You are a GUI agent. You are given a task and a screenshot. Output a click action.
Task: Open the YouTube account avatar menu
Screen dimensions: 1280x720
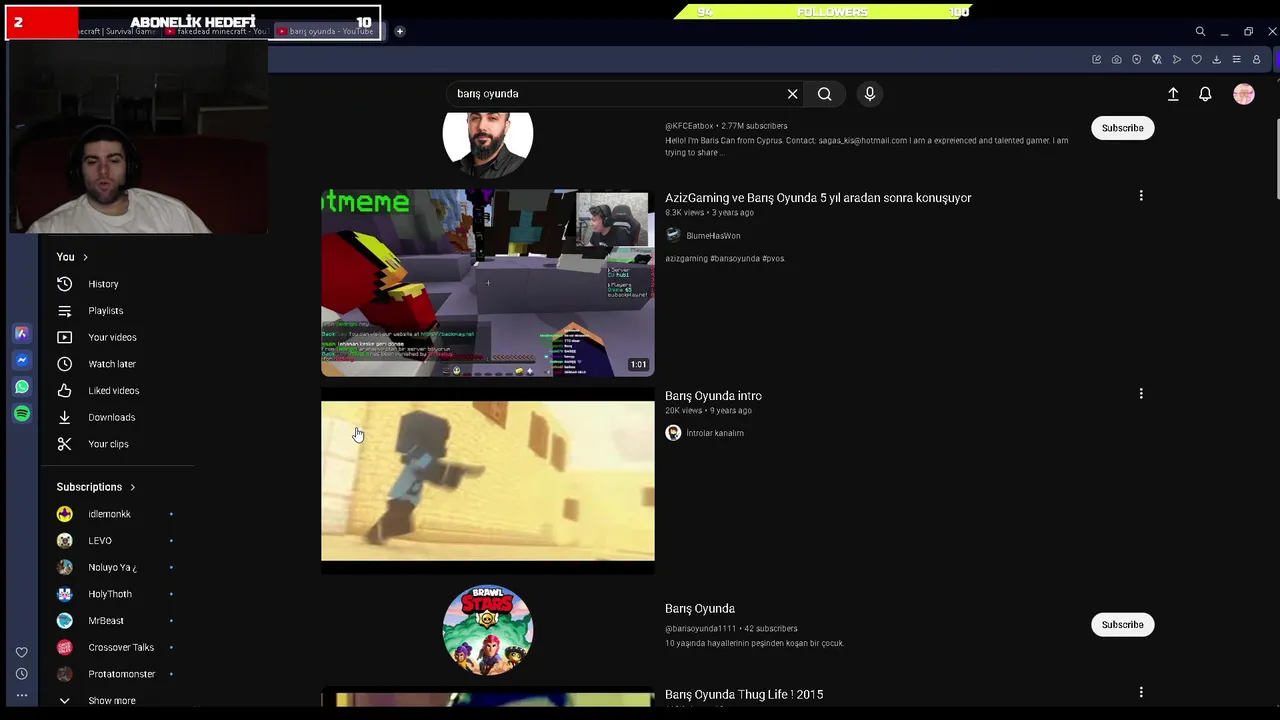1244,94
